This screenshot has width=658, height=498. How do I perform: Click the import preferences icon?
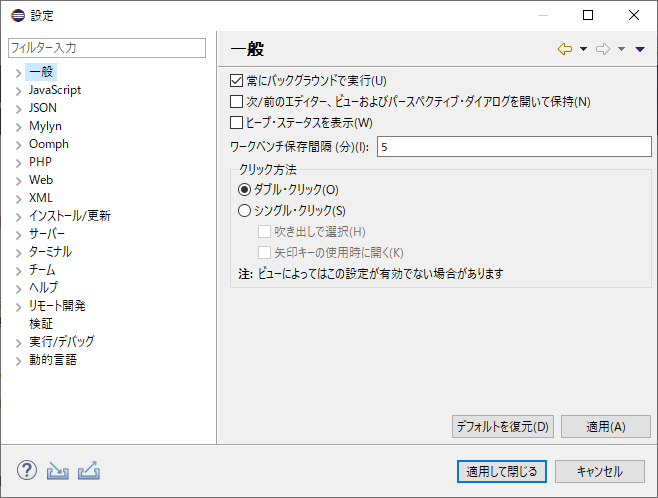tap(57, 471)
